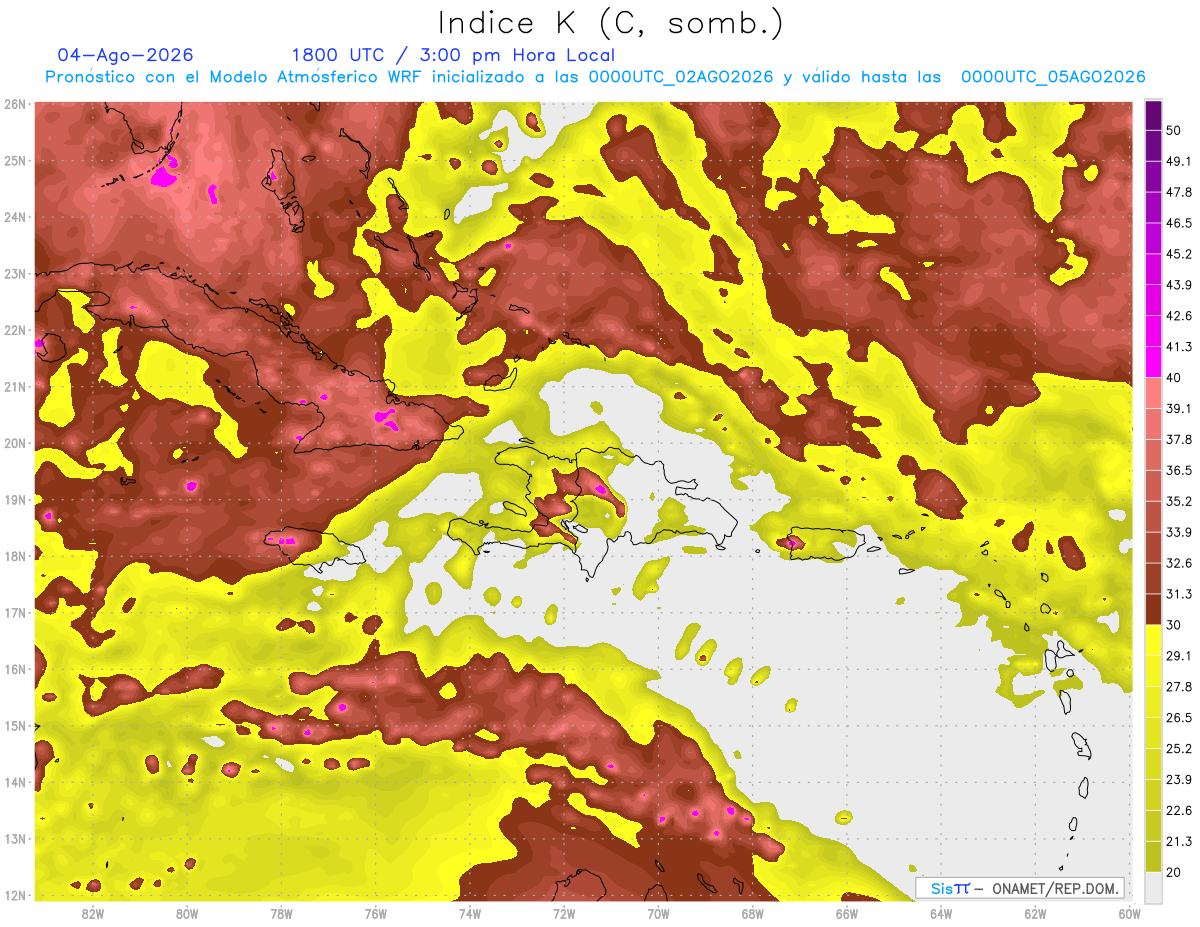Screen dimensions: 1200x927
Task: Click the colorbar label "21.3"
Action: (1177, 842)
